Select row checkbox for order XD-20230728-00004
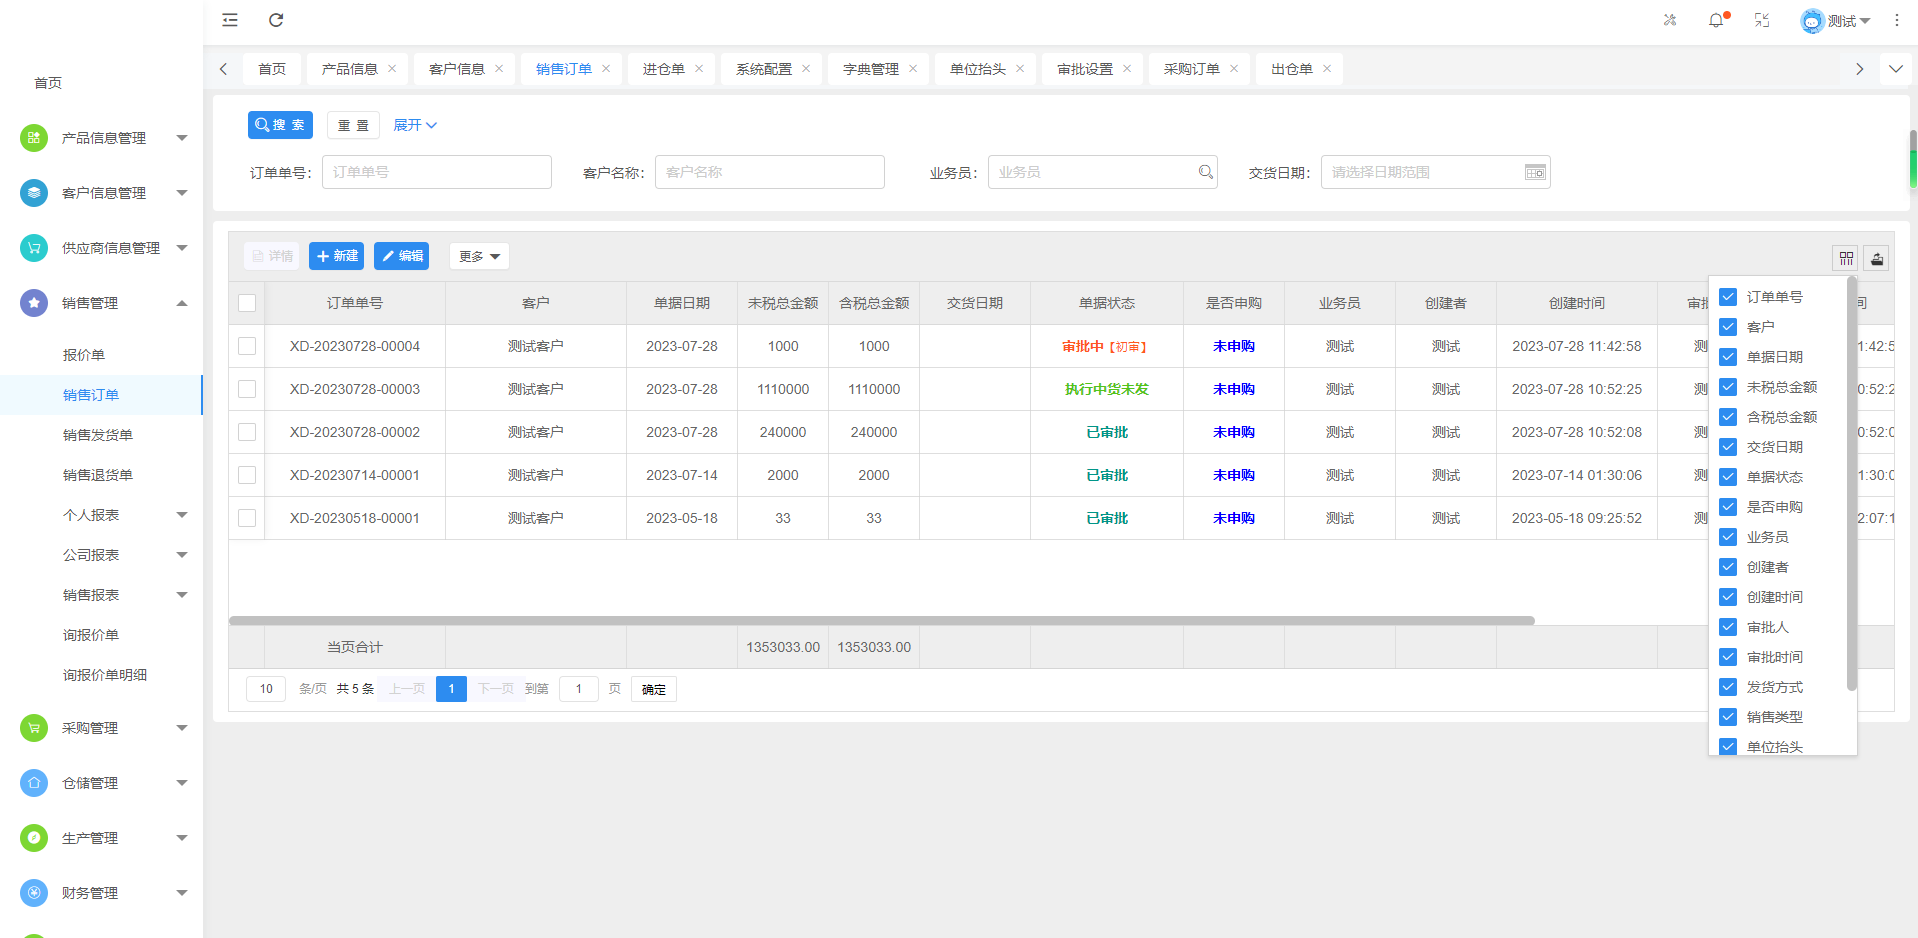This screenshot has width=1918, height=938. (247, 346)
